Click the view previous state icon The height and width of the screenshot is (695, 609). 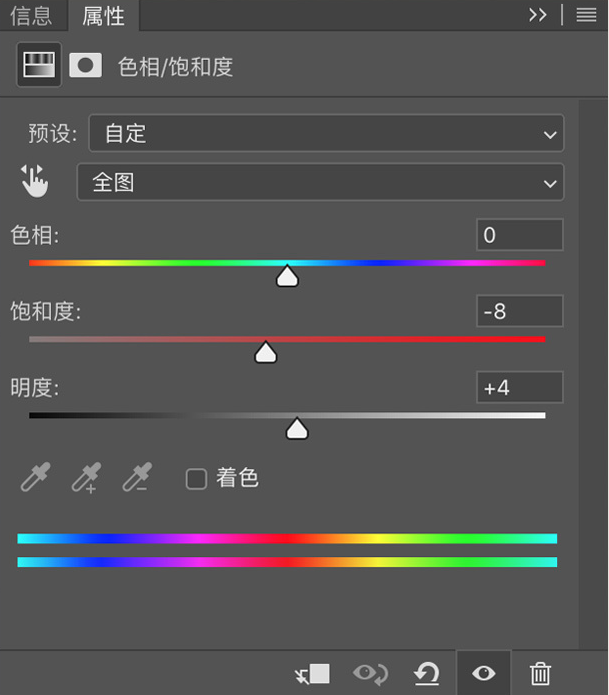pos(371,674)
